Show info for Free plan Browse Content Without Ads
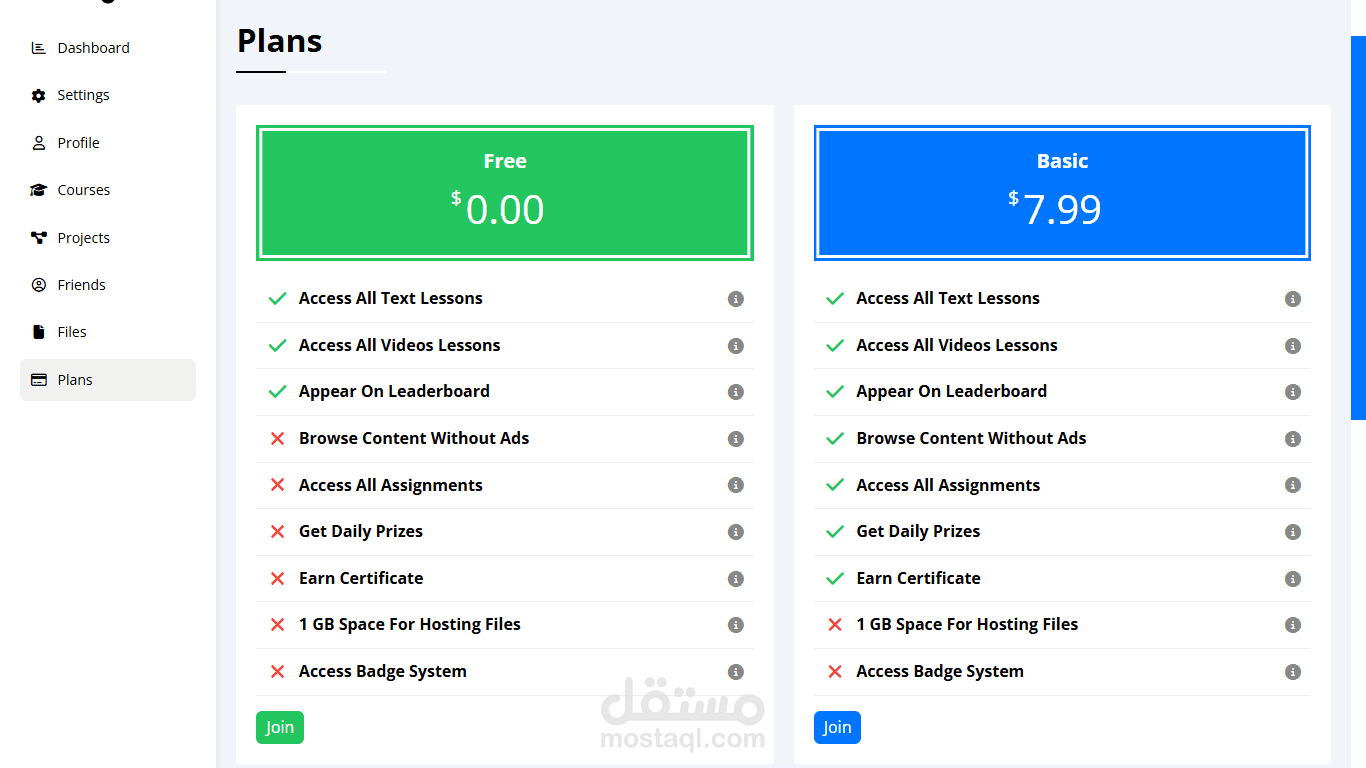Image resolution: width=1366 pixels, height=768 pixels. 736,439
